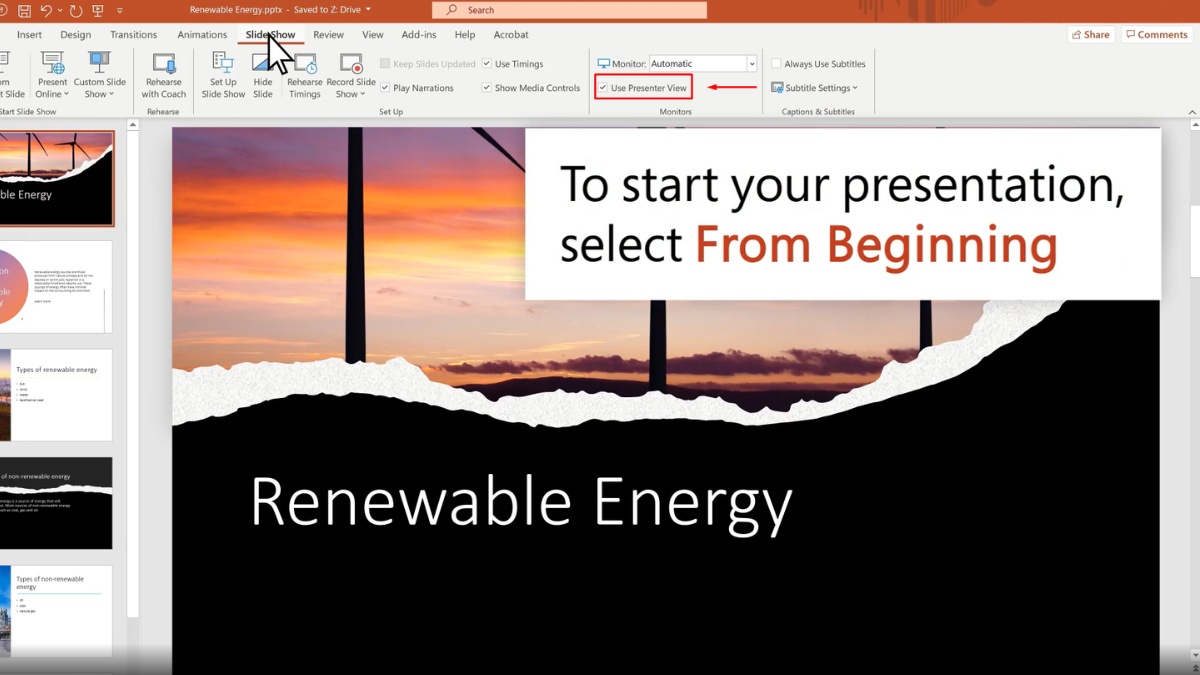Open the Present Online menu
1200x675 pixels.
[x=52, y=76]
